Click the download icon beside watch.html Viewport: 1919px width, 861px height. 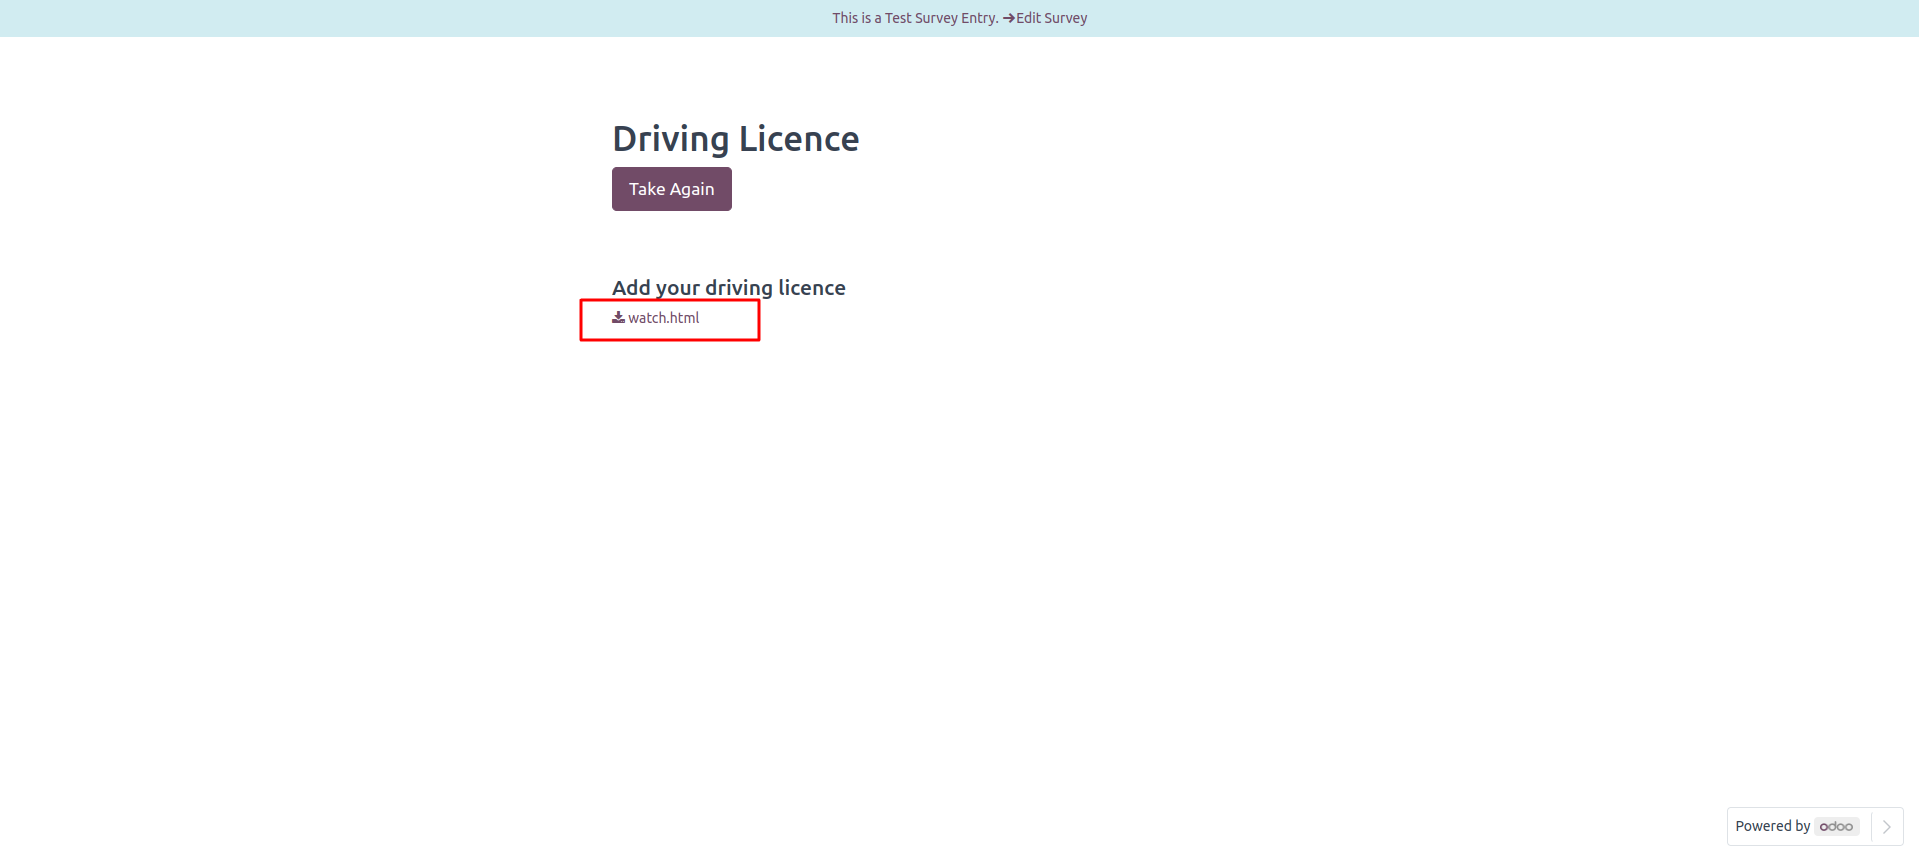click(618, 317)
